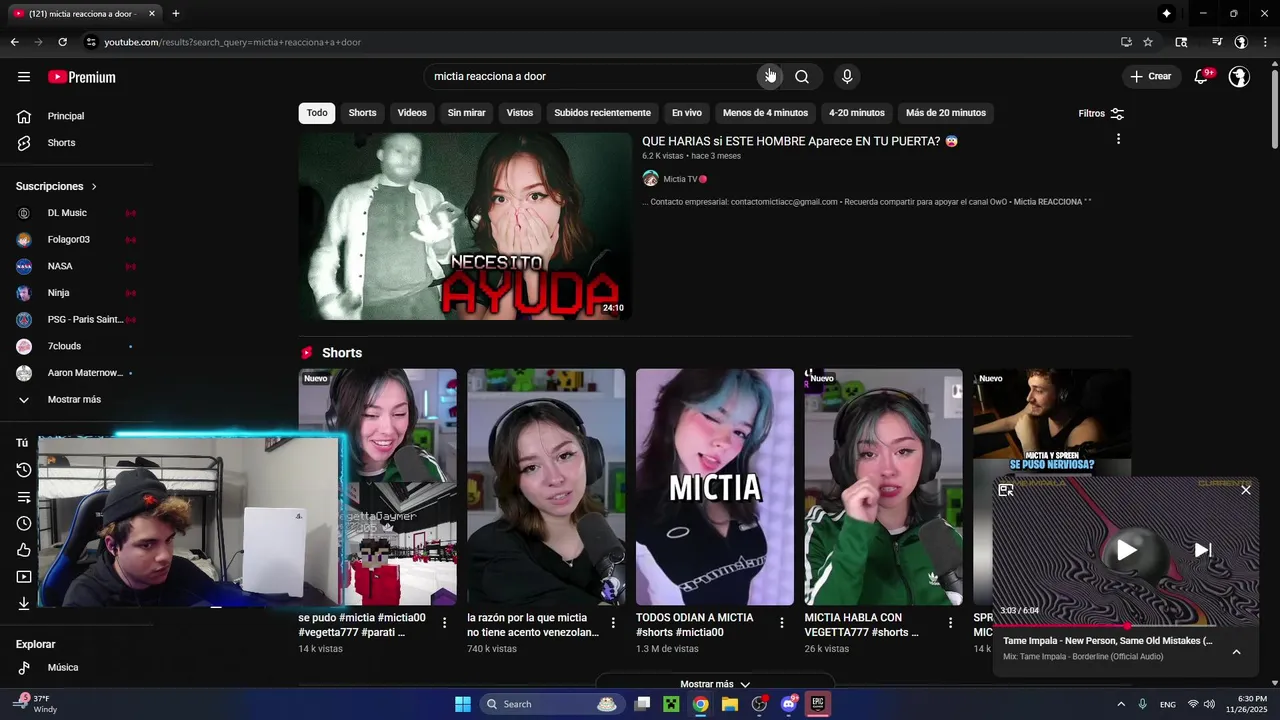Screen dimensions: 1280x720
Task: Click the YouTube Premium logo
Action: click(82, 77)
